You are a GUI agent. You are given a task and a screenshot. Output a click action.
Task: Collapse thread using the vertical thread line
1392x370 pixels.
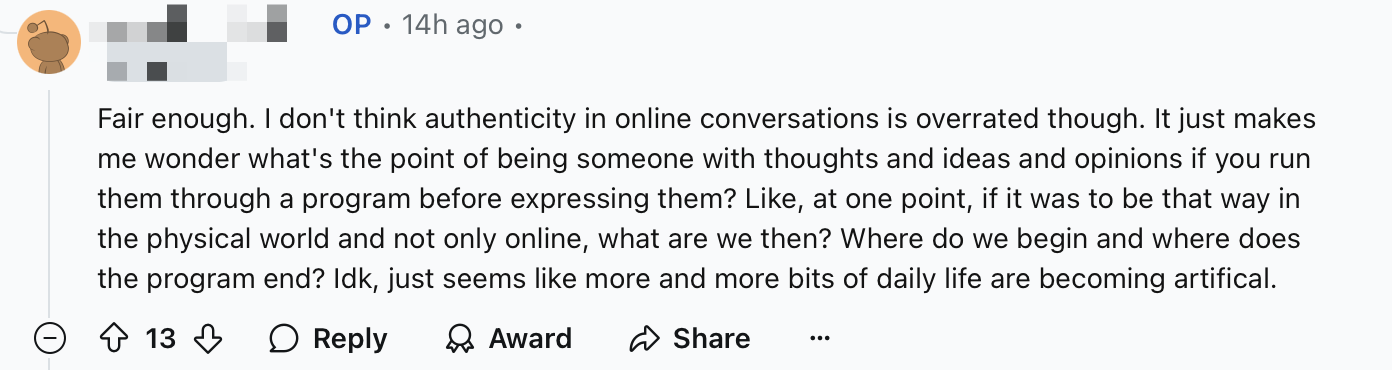[50, 200]
